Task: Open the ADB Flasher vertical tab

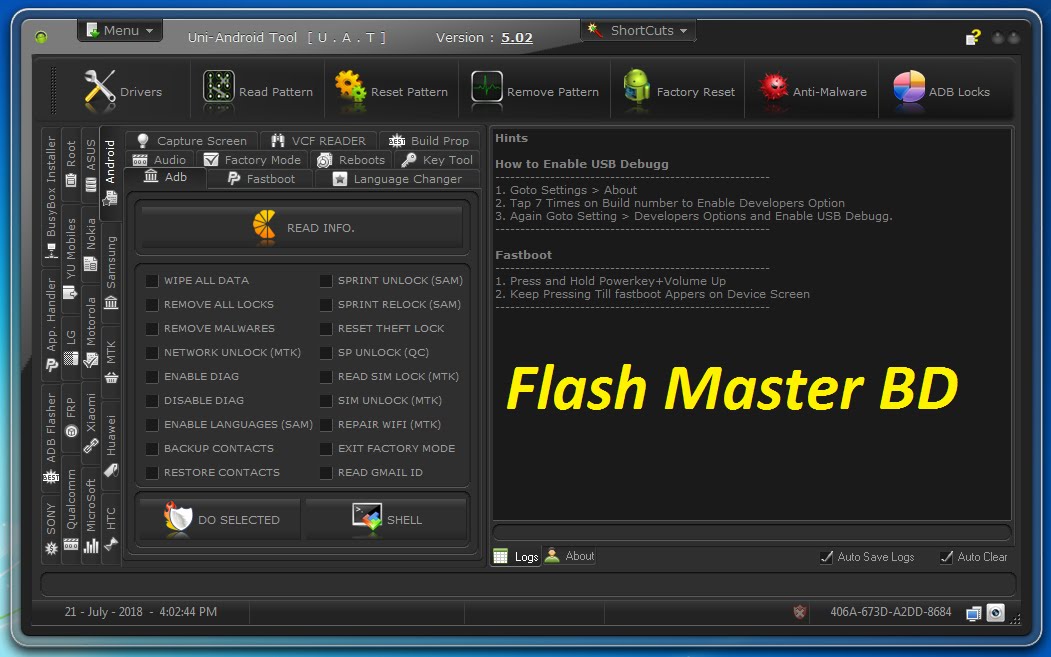Action: click(x=51, y=437)
